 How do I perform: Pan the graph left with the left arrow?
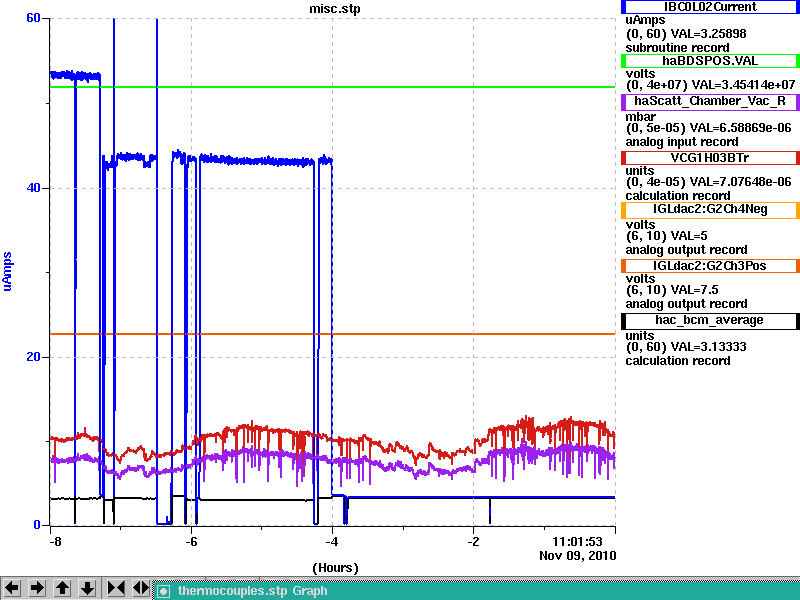[12, 588]
